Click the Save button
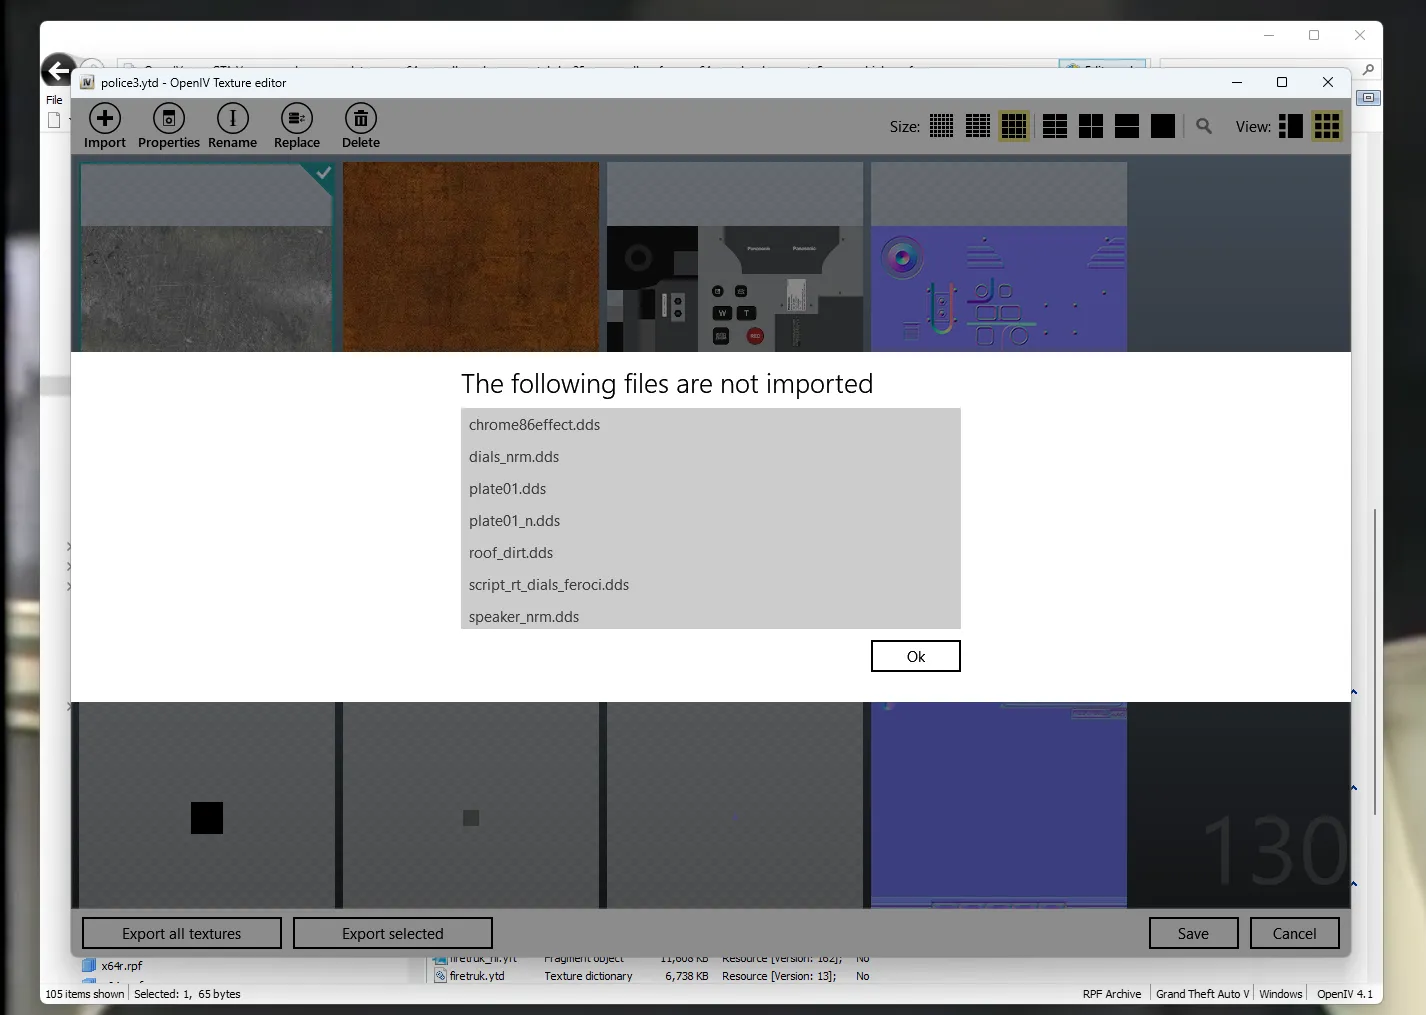 click(1193, 933)
